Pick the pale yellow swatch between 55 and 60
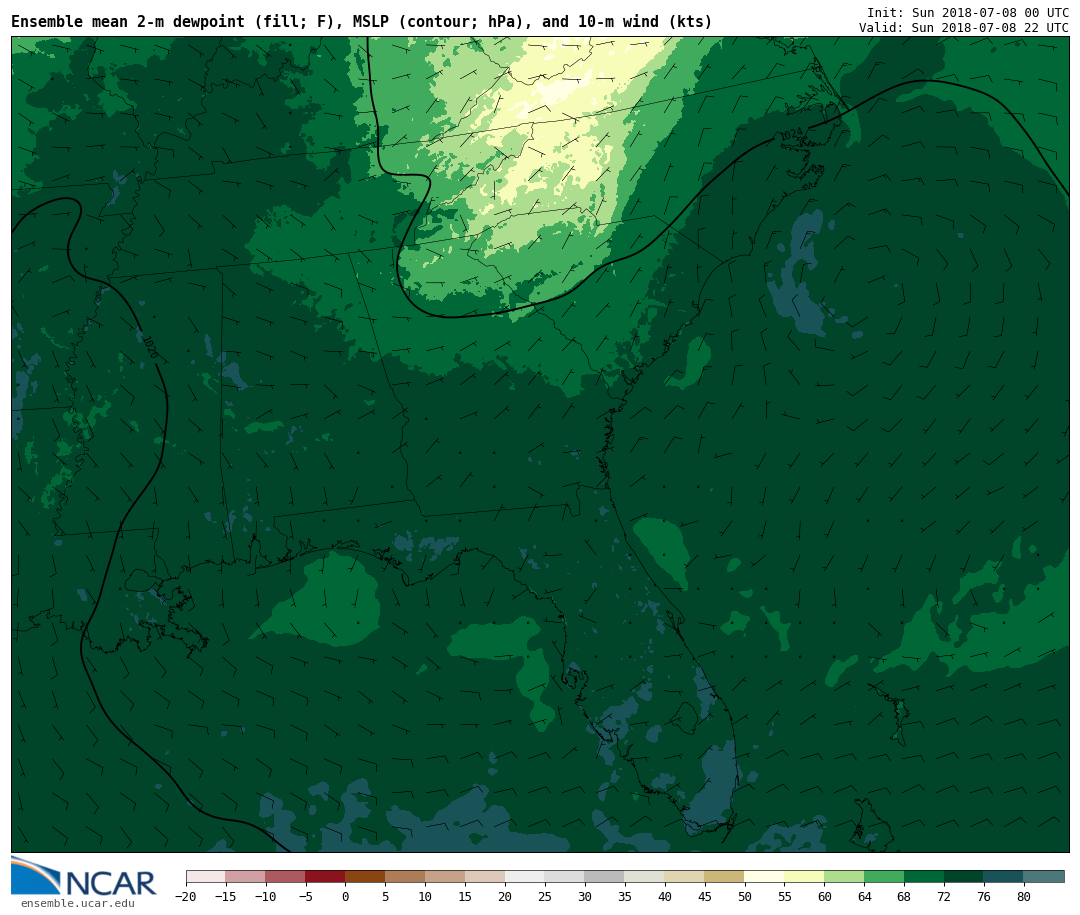The width and height of the screenshot is (1080, 915). click(804, 876)
